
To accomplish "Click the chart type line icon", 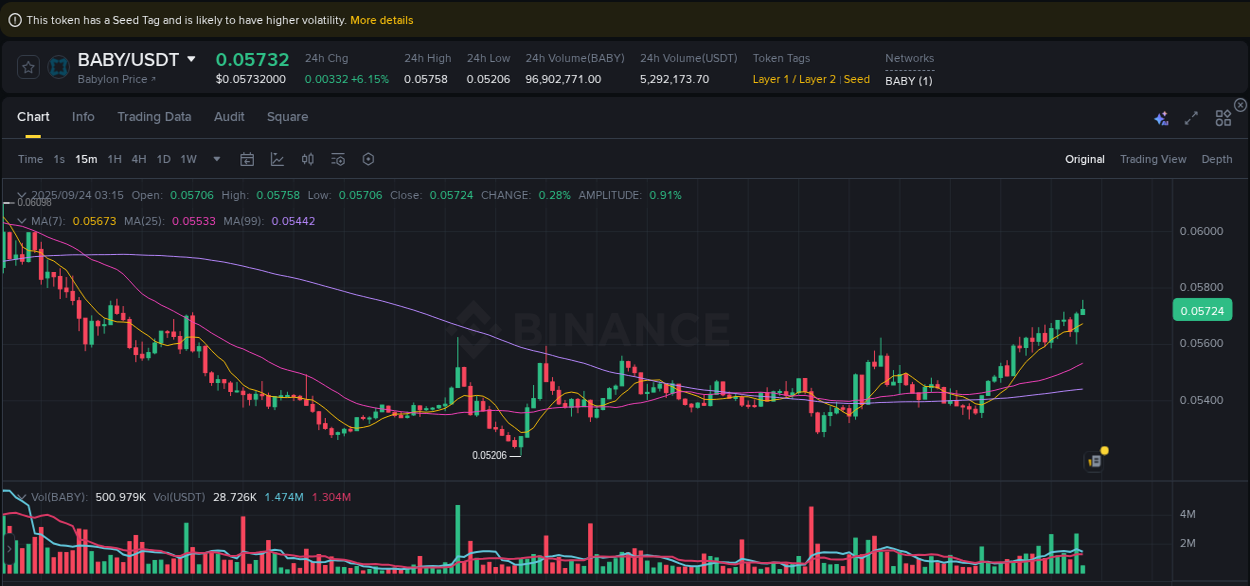I will [x=277, y=159].
